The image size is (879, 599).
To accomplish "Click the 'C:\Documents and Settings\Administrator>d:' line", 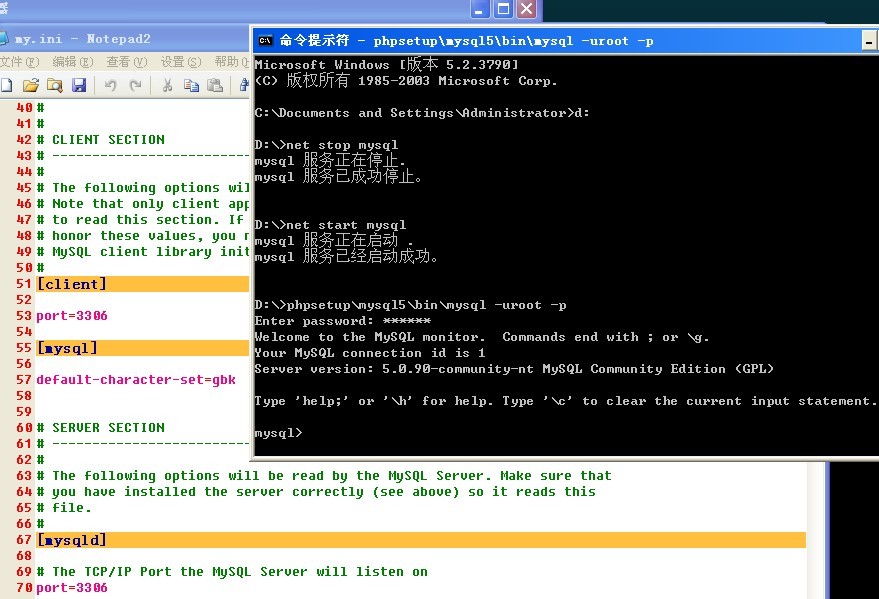I will click(422, 113).
